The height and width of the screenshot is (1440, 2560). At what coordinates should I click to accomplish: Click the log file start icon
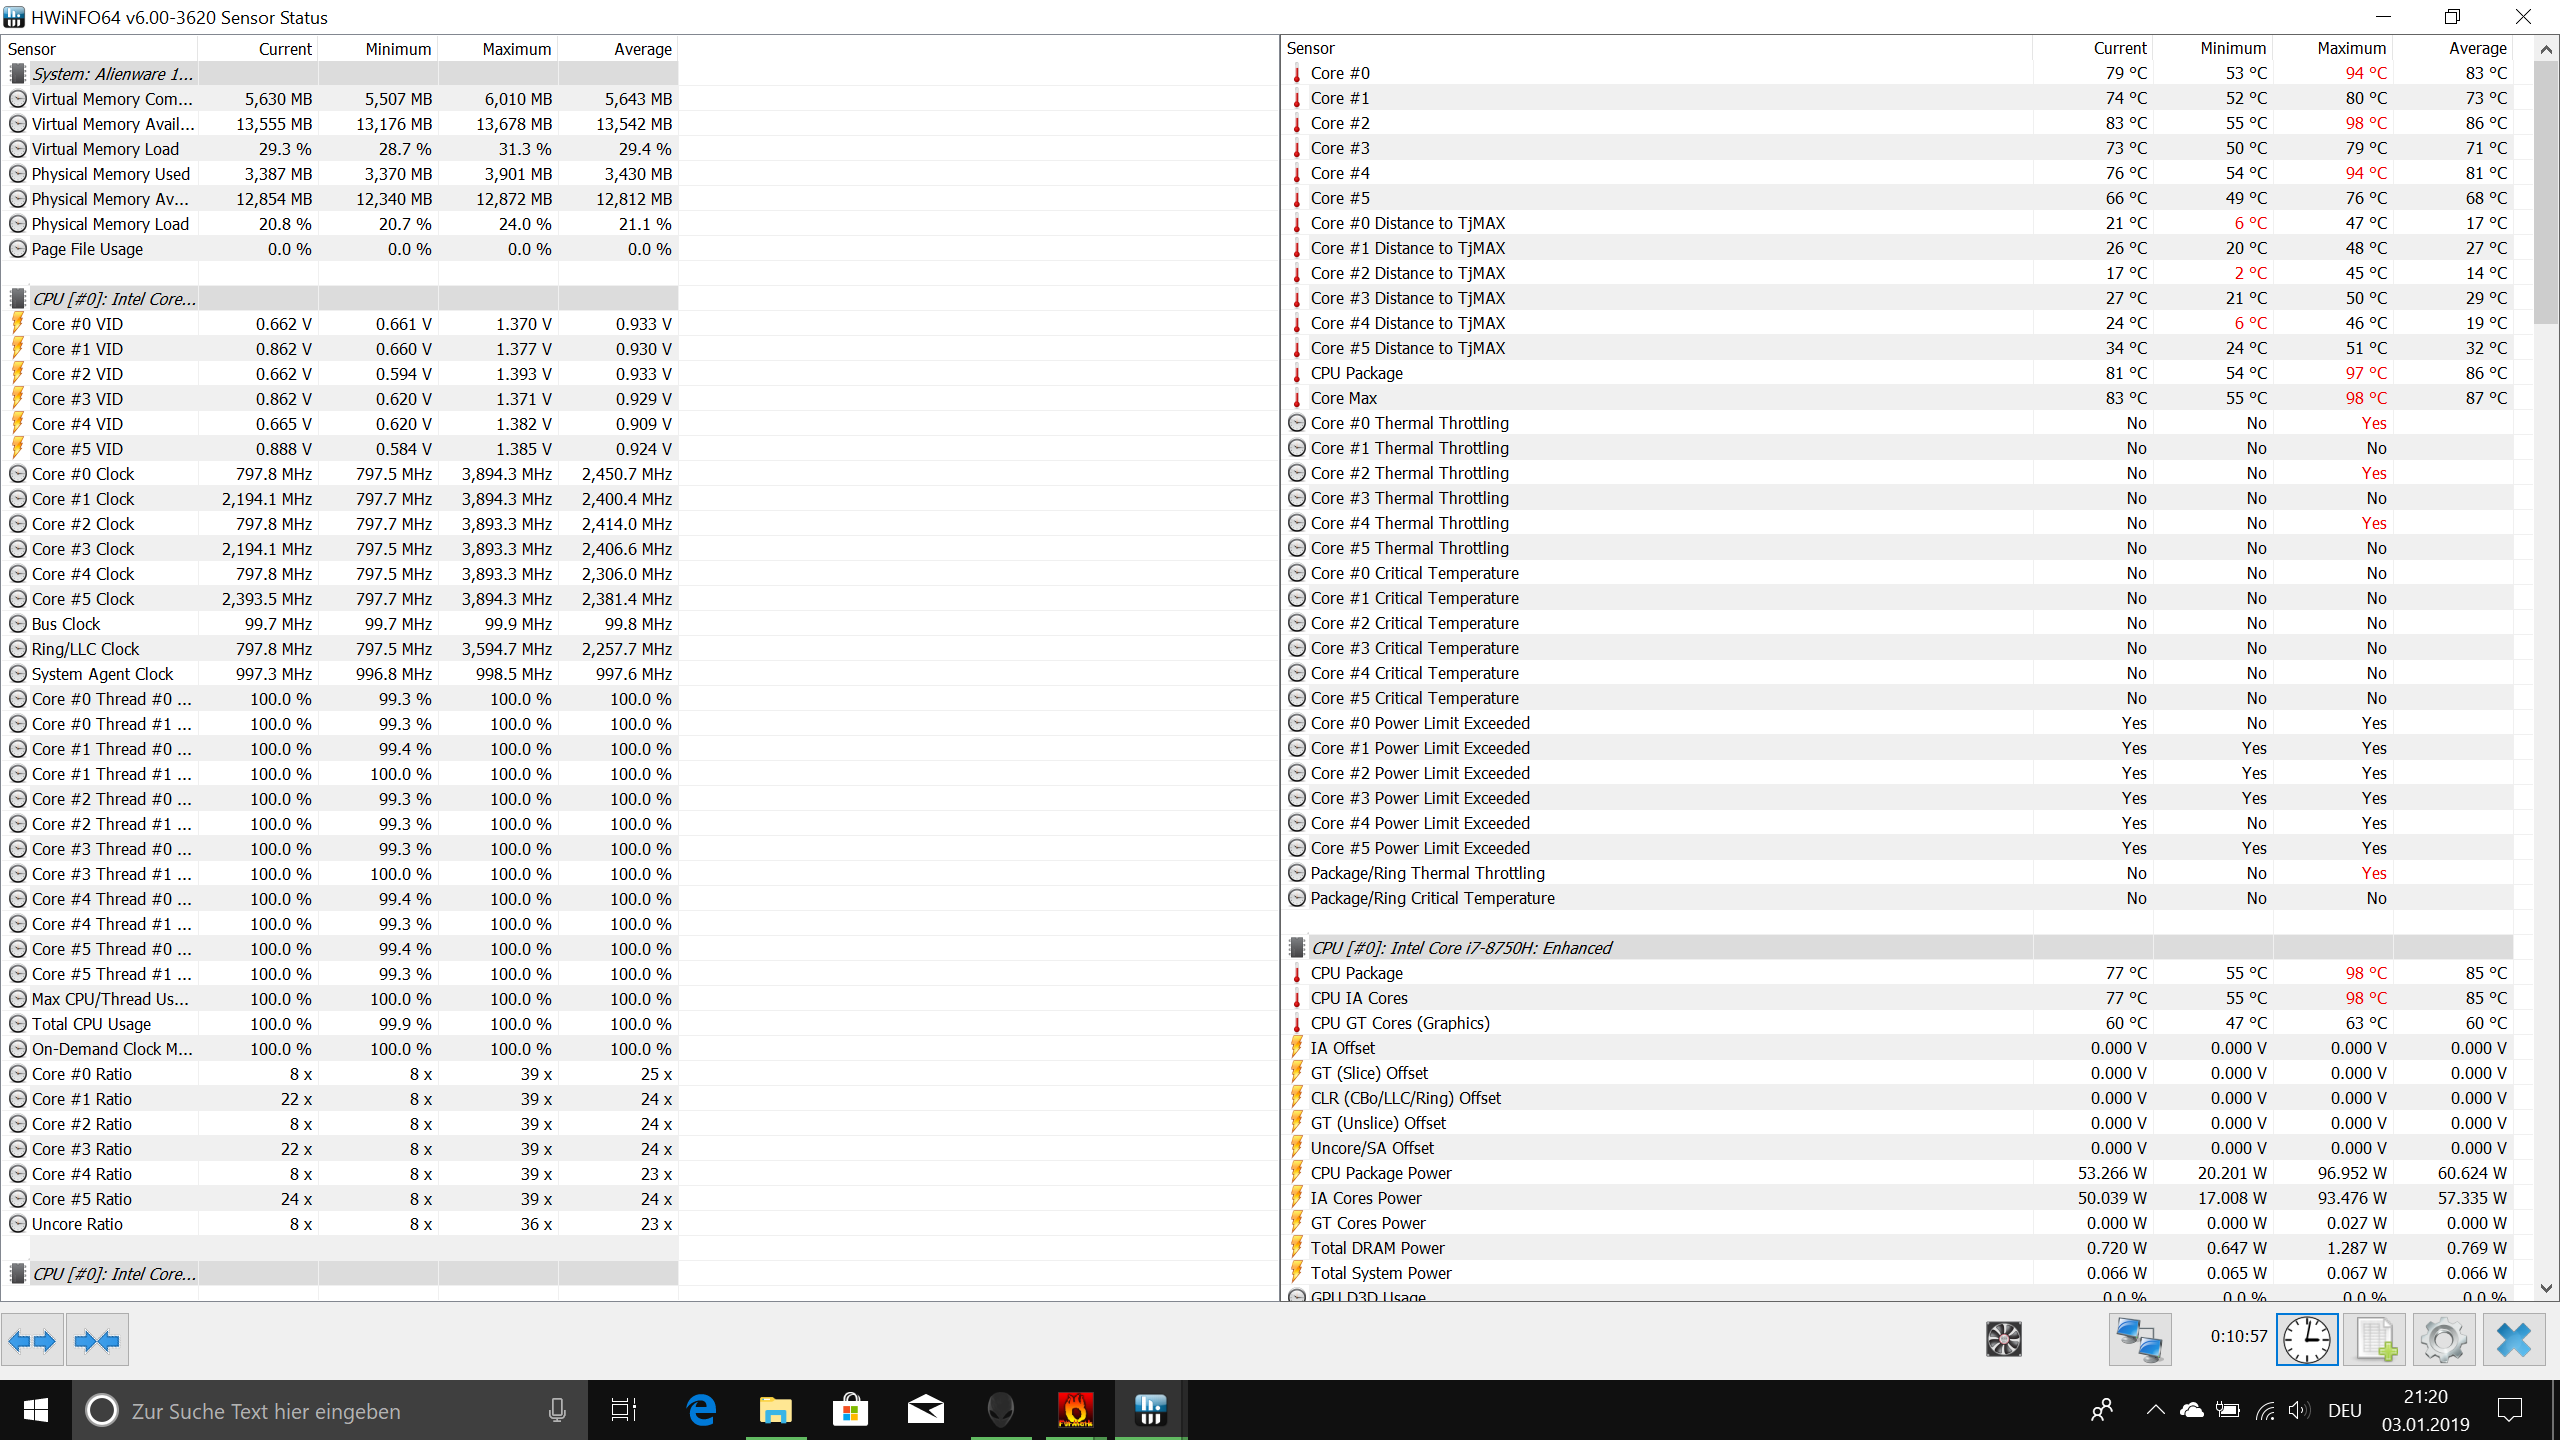[x=2376, y=1340]
